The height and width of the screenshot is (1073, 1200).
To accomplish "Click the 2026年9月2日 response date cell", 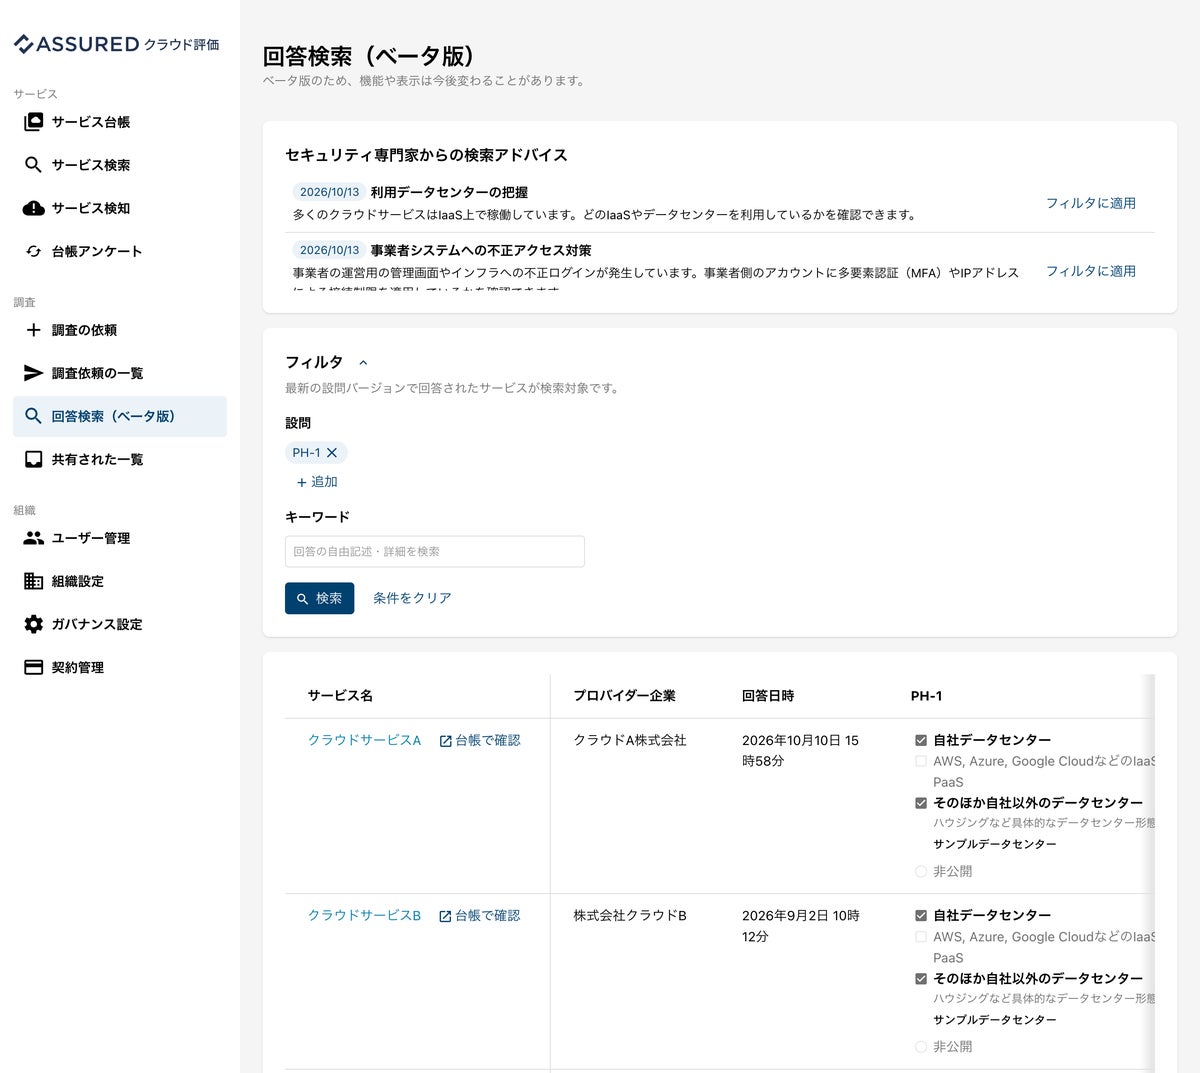I will pos(800,926).
